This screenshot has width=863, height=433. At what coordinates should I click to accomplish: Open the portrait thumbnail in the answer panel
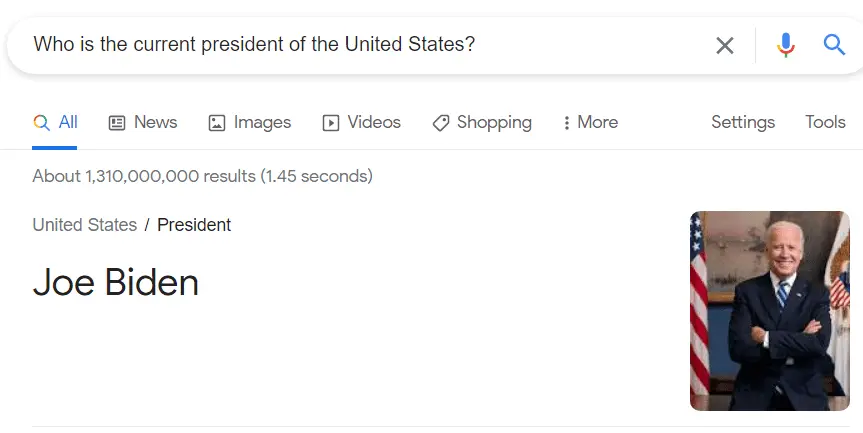[x=769, y=310]
